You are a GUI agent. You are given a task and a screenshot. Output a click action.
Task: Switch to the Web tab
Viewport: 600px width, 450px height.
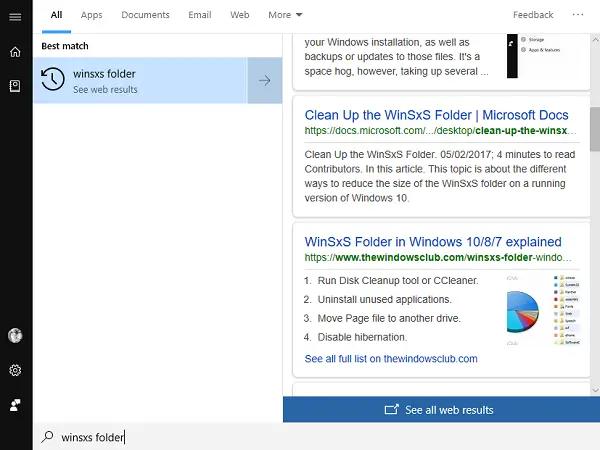tap(240, 15)
